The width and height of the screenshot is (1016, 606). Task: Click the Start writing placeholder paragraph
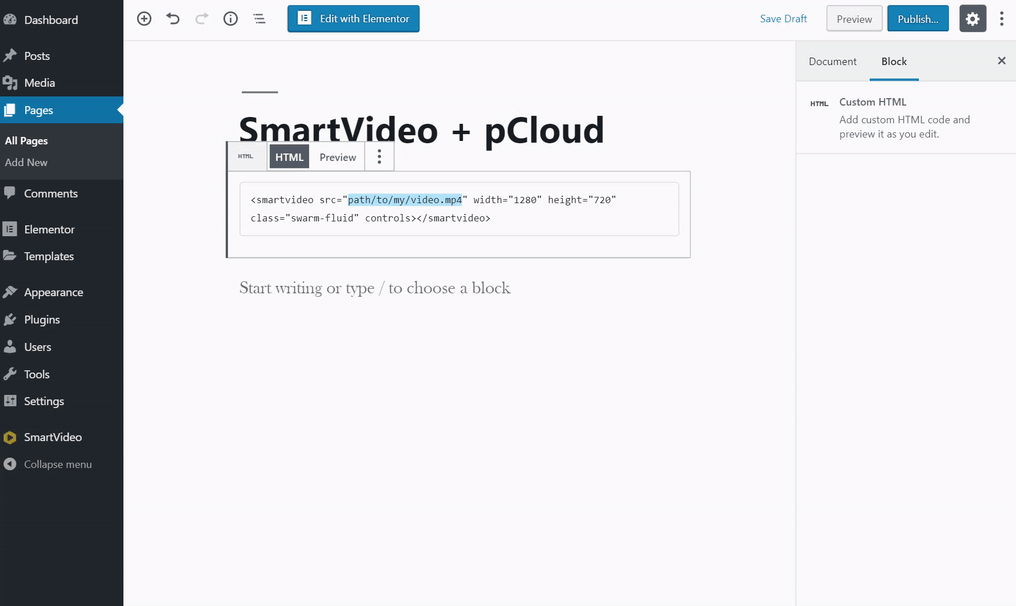[375, 288]
